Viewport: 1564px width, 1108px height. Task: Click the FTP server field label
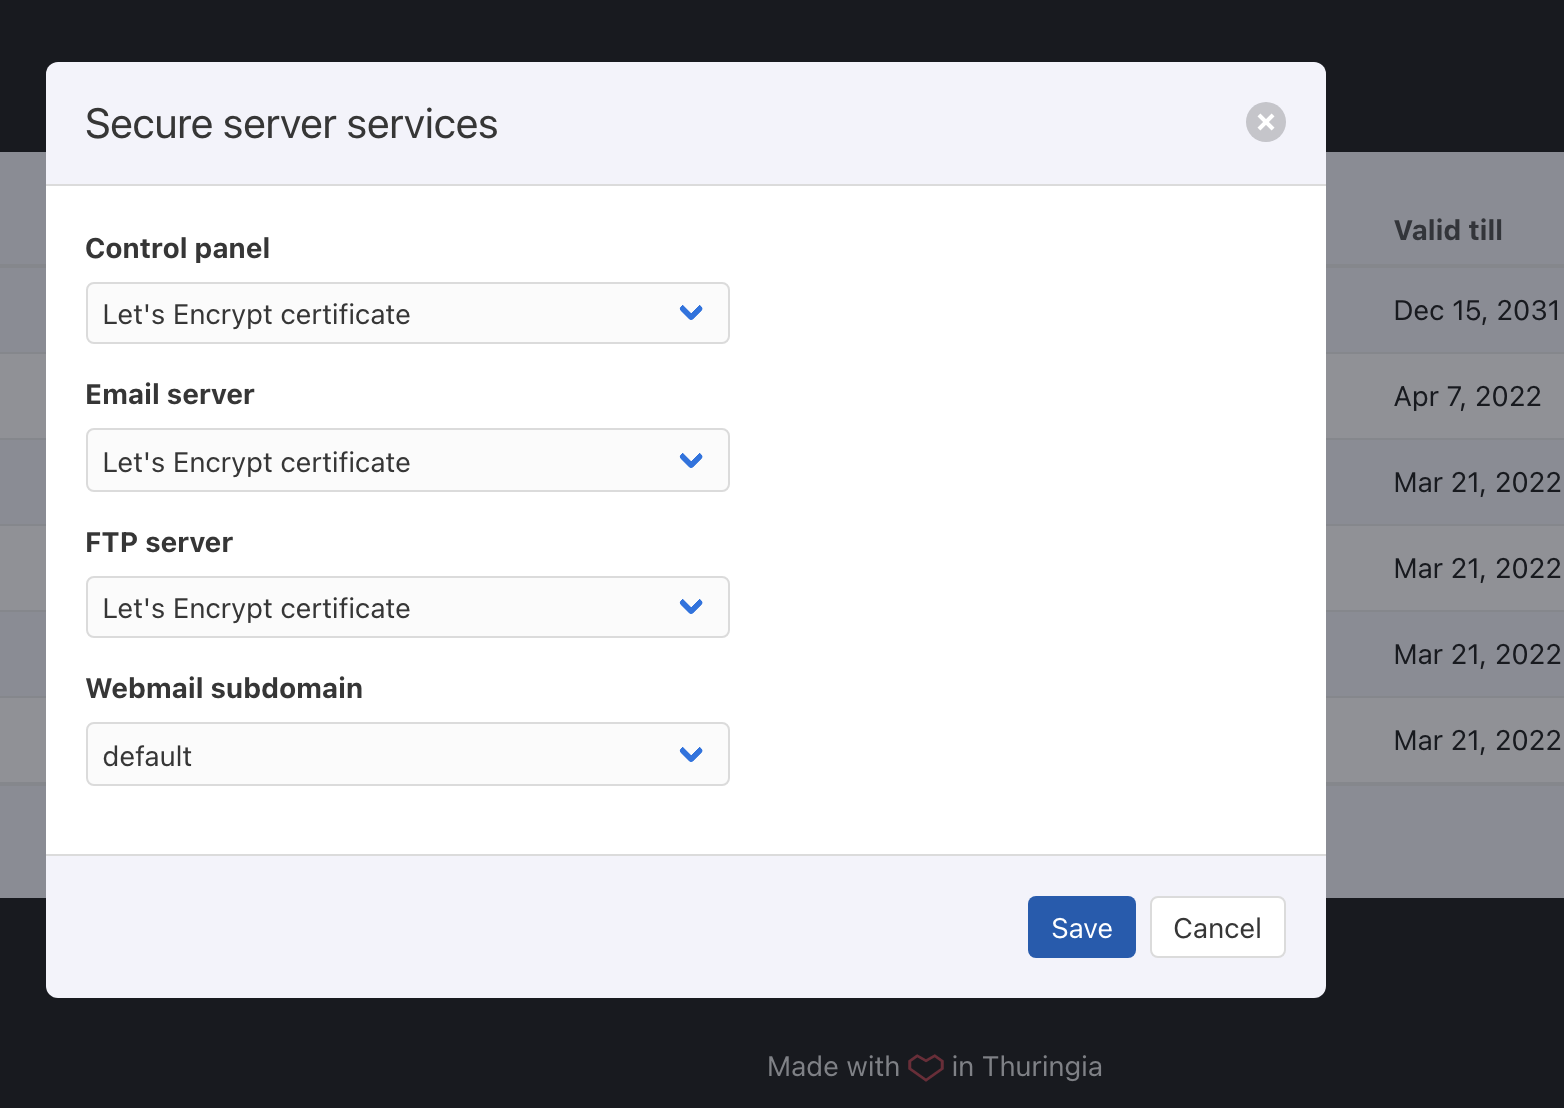[159, 542]
